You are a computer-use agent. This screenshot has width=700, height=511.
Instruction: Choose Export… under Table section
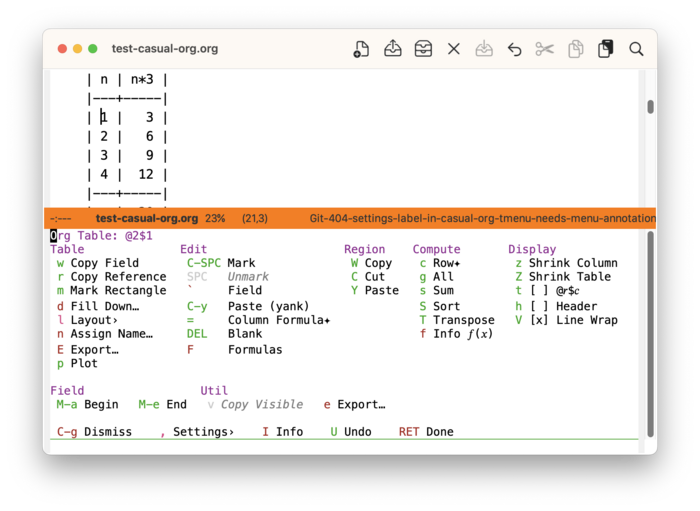(88, 349)
